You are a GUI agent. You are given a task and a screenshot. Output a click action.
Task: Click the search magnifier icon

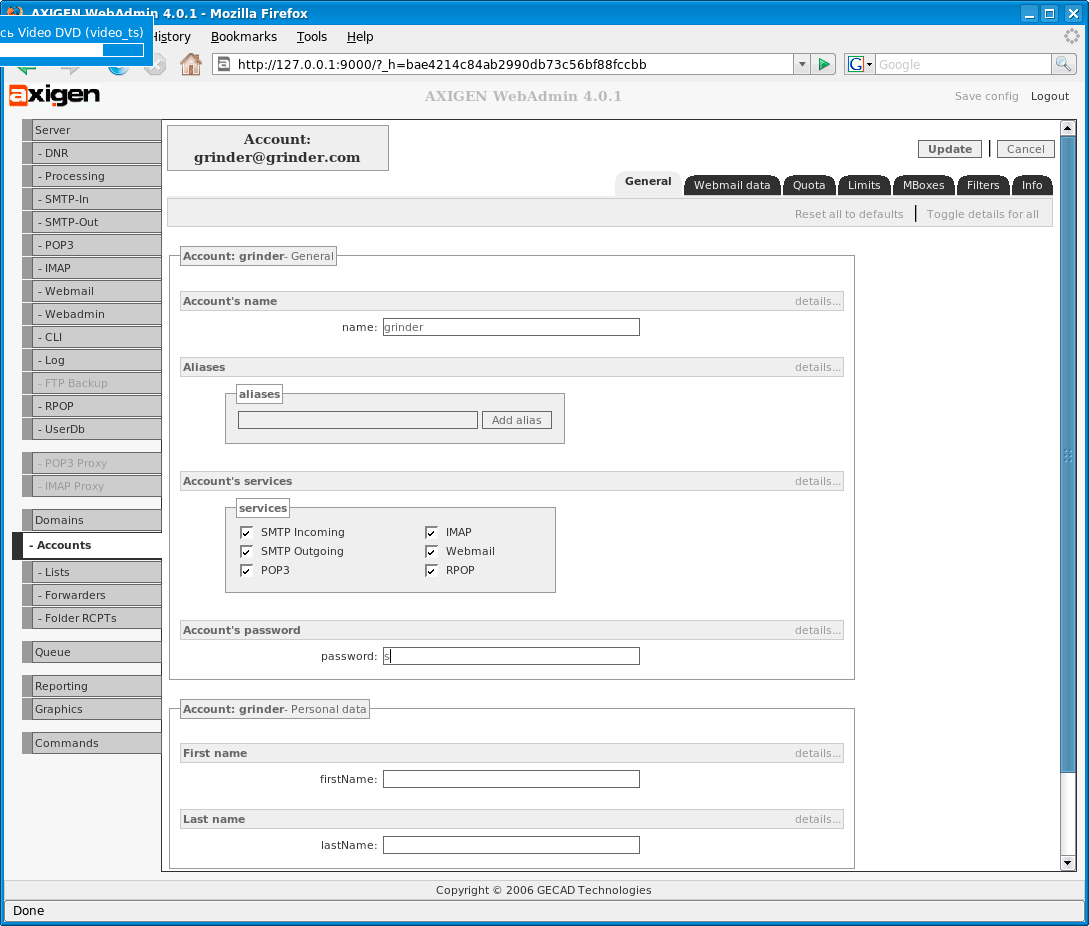(1063, 65)
